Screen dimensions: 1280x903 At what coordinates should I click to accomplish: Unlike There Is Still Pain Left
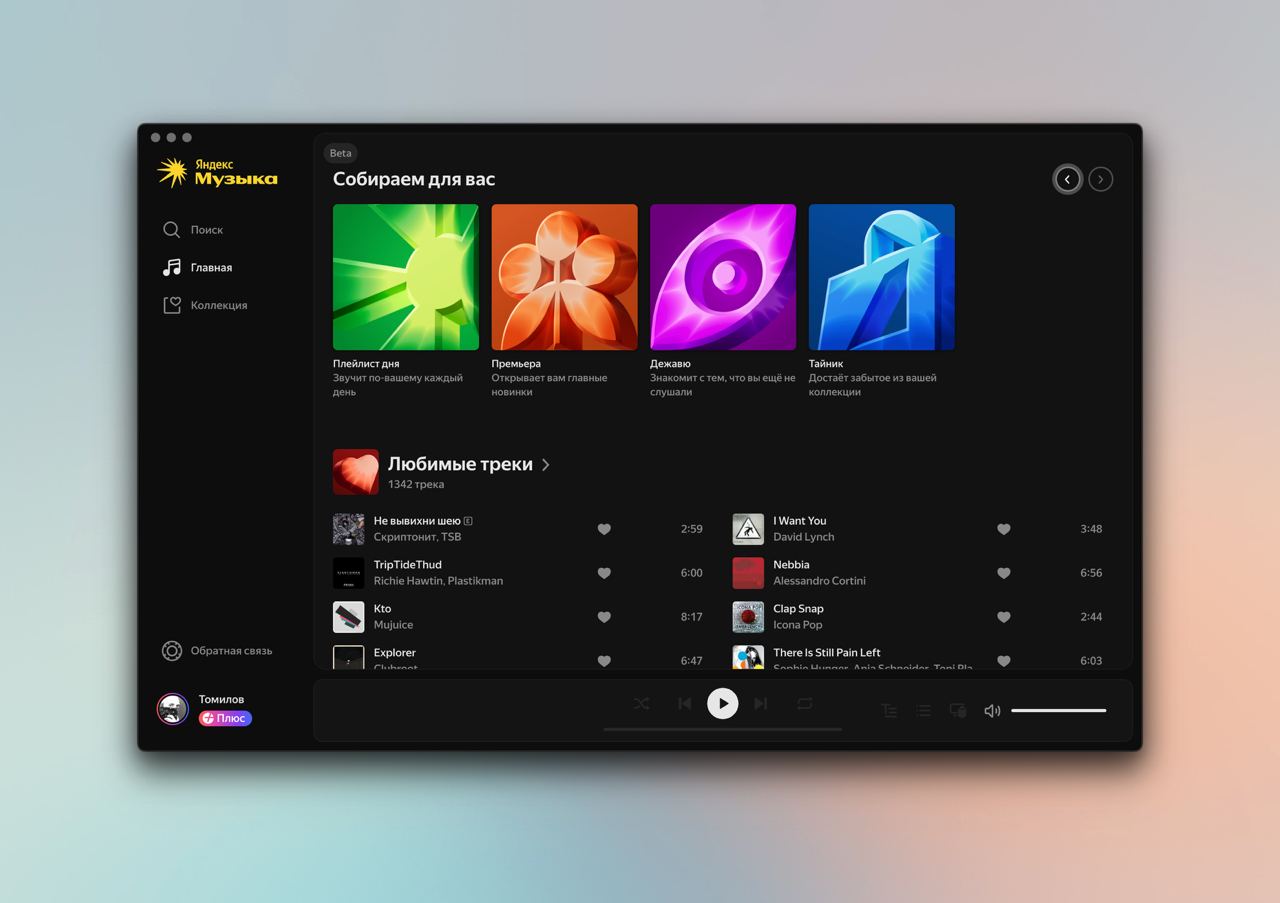pyautogui.click(x=1004, y=661)
